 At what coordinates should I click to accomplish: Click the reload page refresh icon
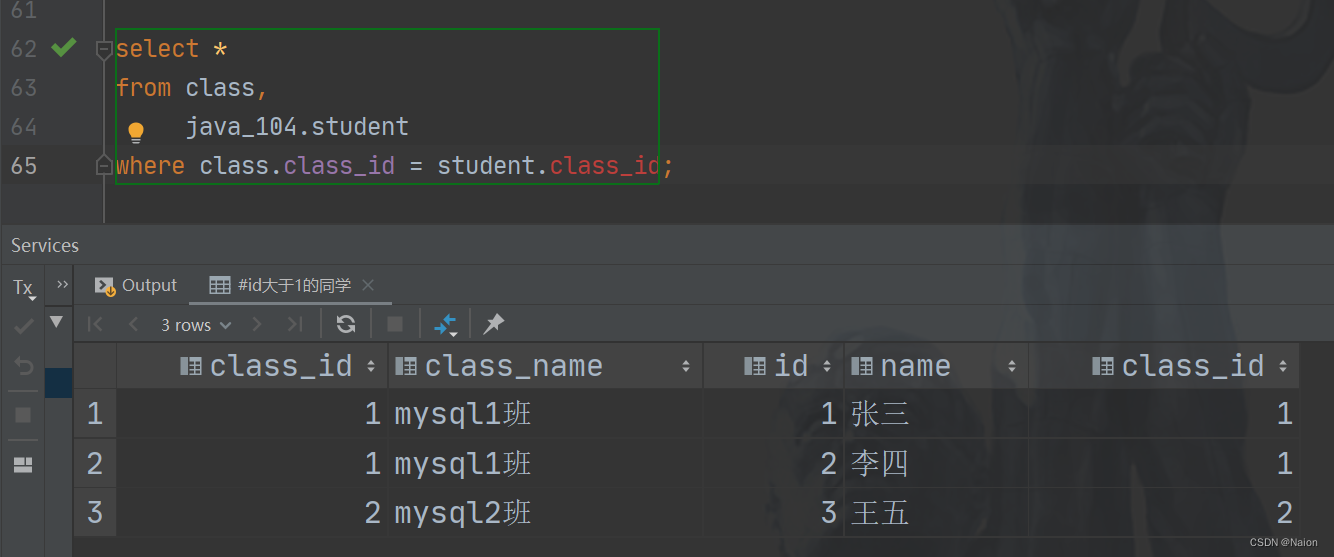[x=346, y=324]
